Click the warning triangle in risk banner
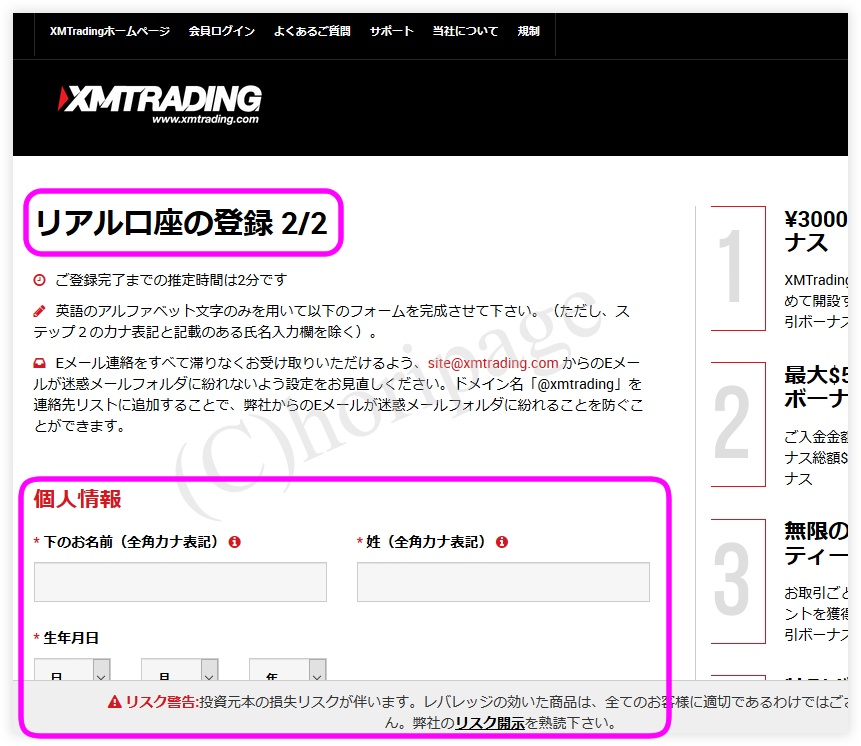The height and width of the screenshot is (746, 861). tap(114, 702)
